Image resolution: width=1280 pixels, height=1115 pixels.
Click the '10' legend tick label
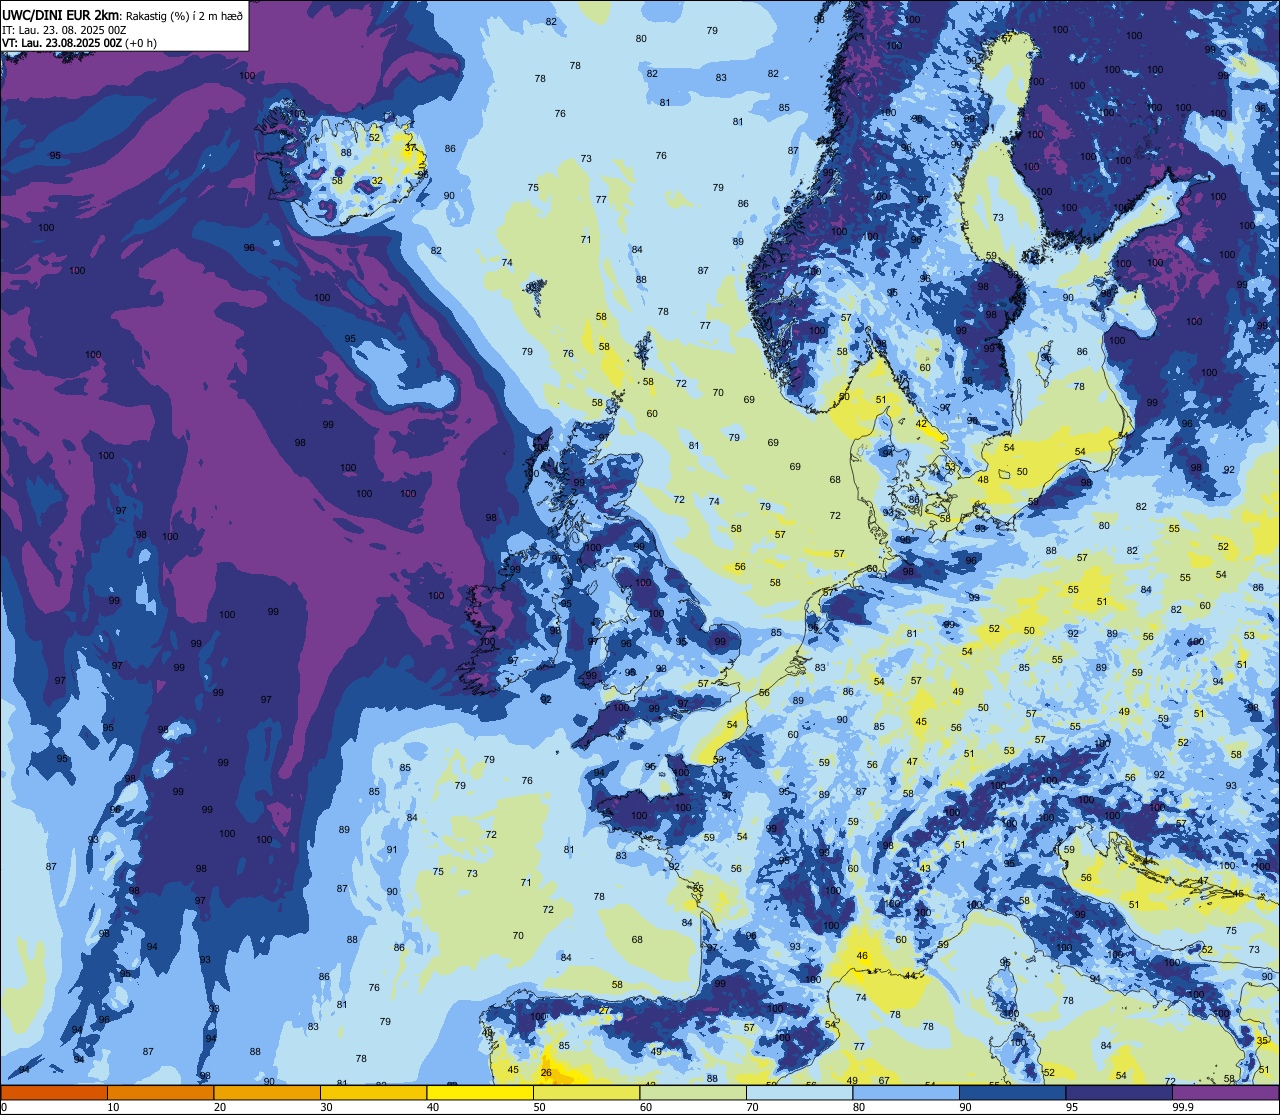click(113, 1107)
